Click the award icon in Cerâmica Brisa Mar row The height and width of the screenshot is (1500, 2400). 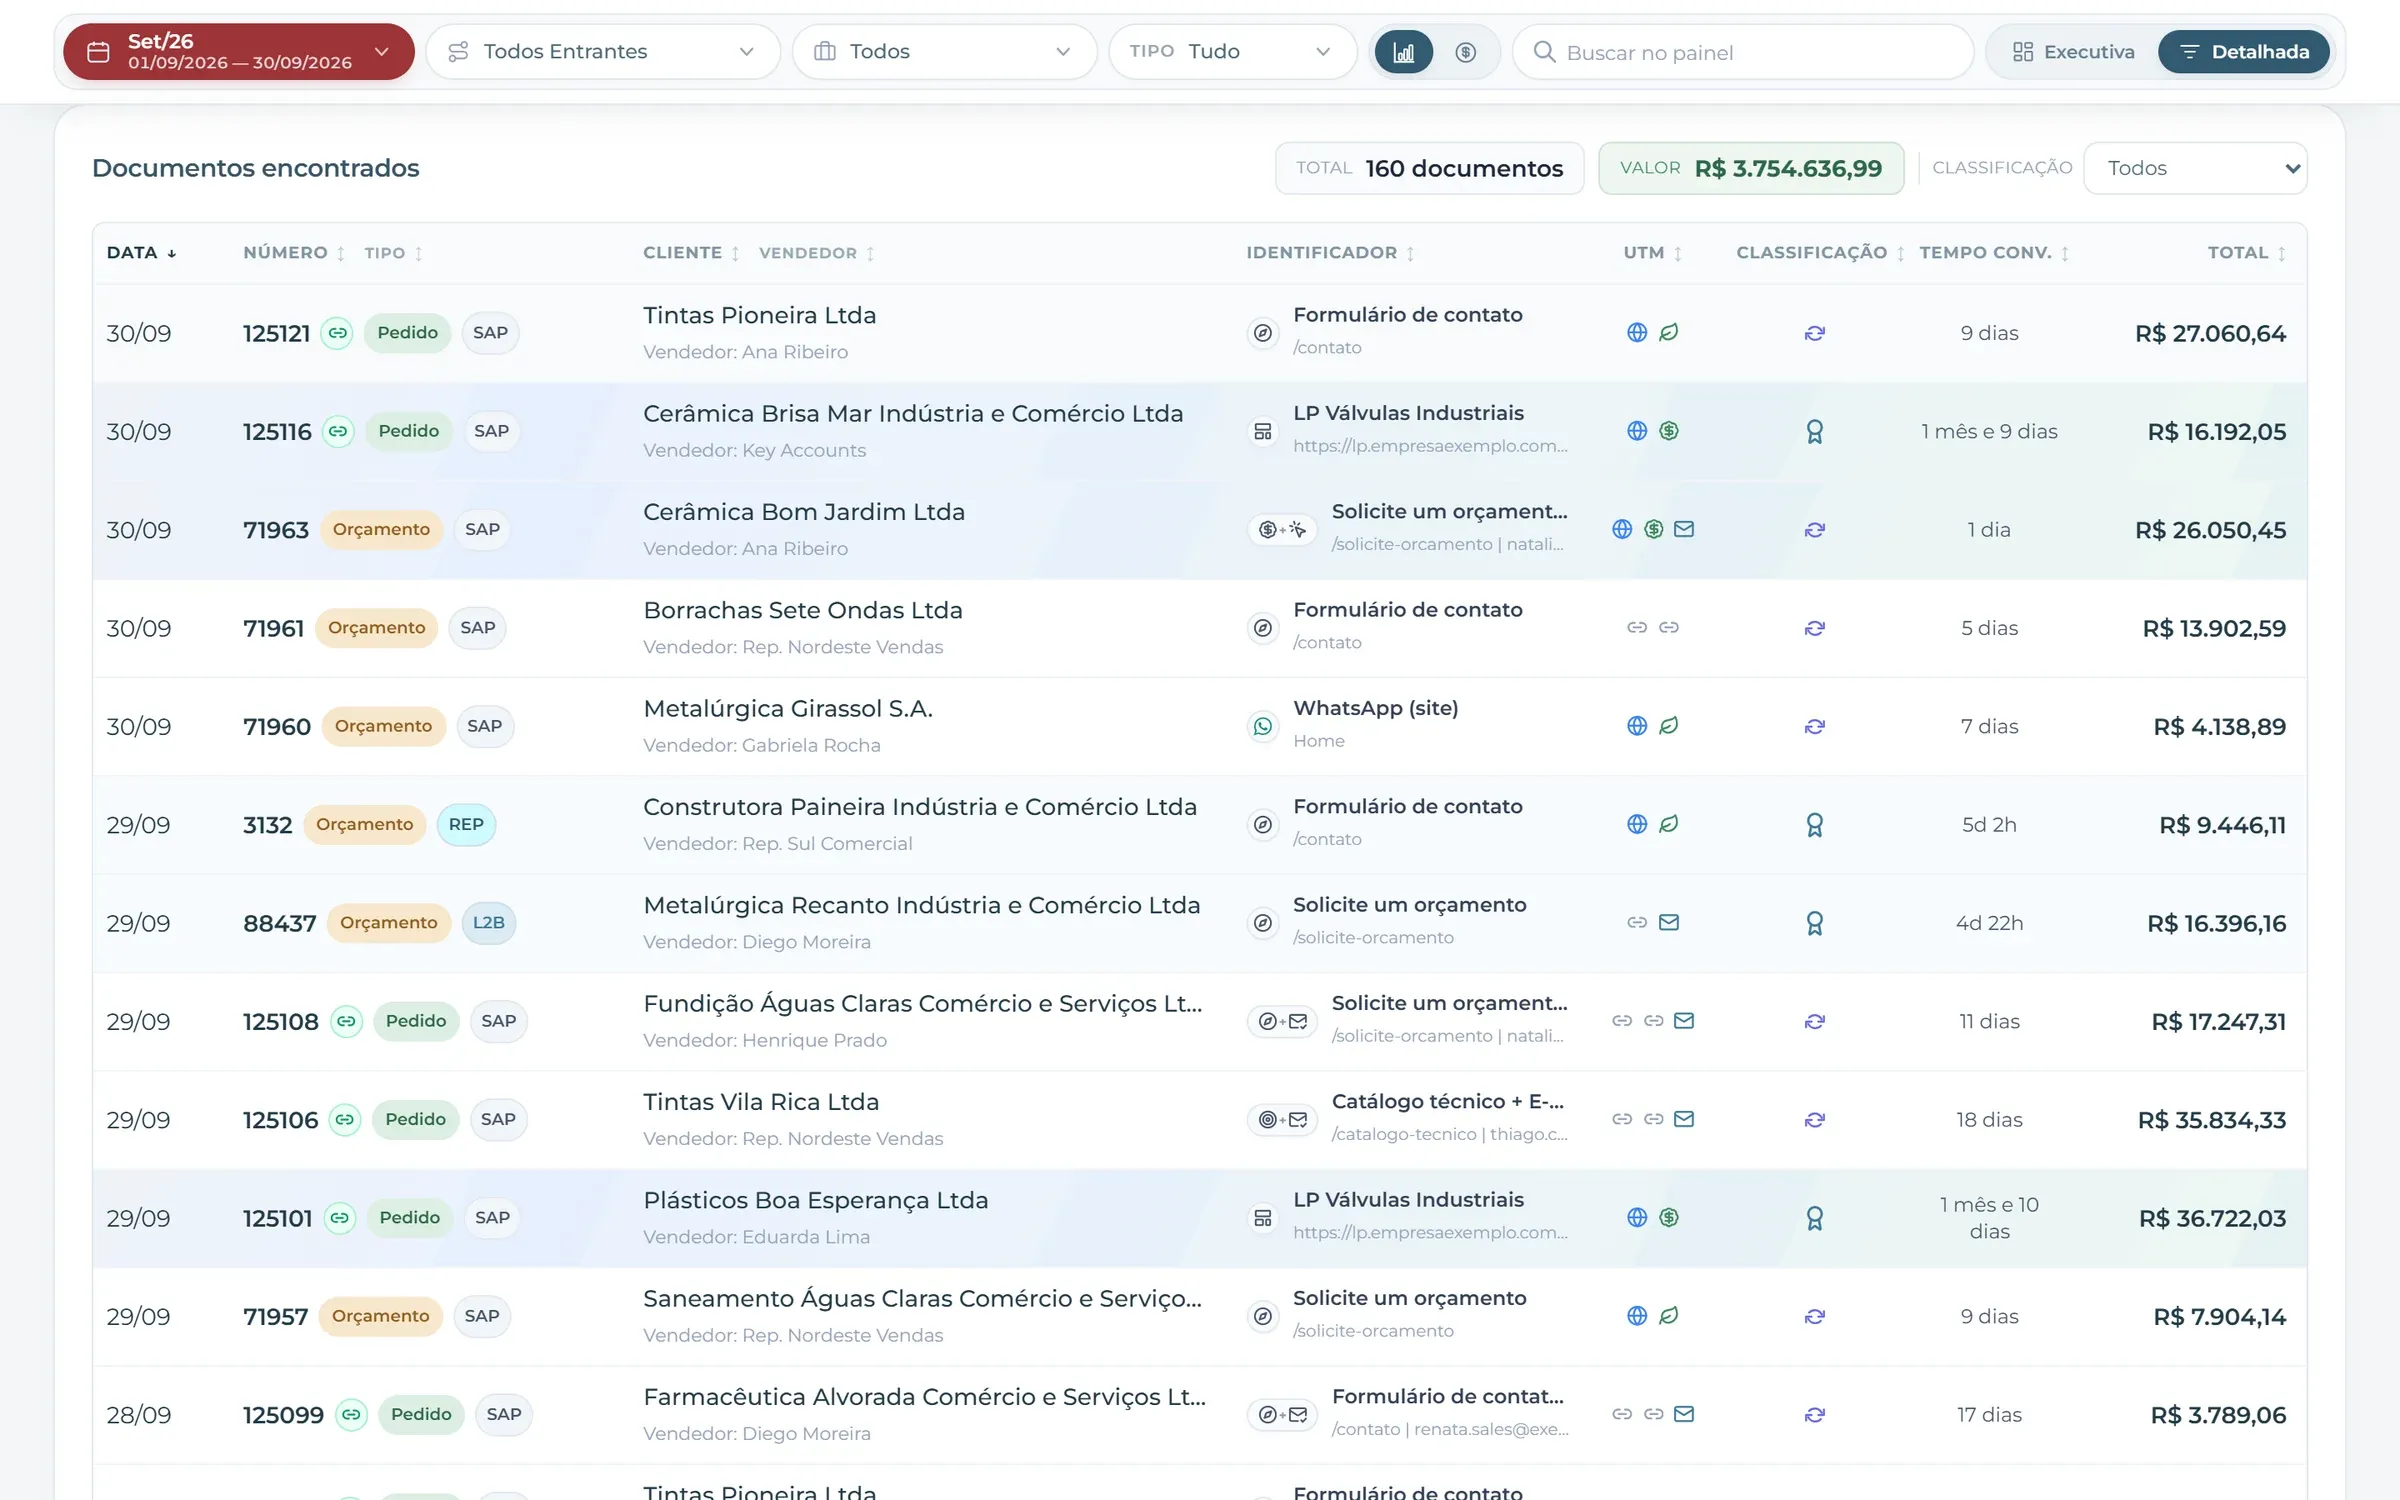[1815, 432]
